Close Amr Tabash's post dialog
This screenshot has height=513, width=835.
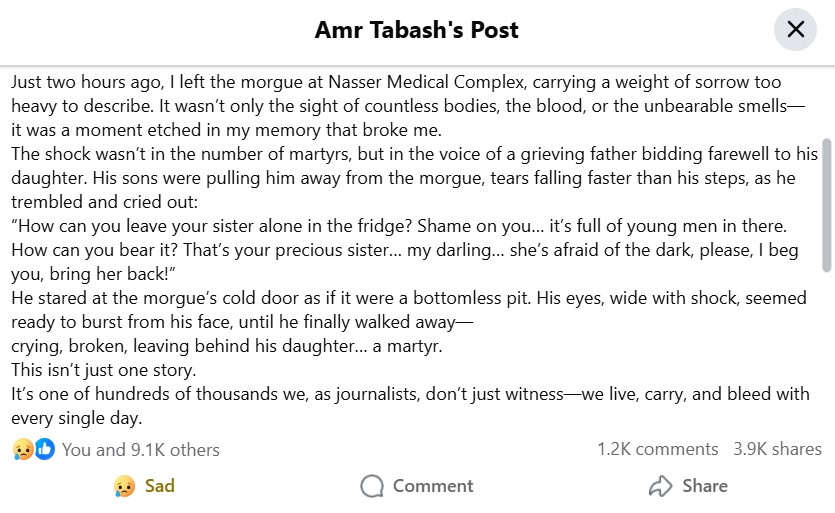[795, 29]
